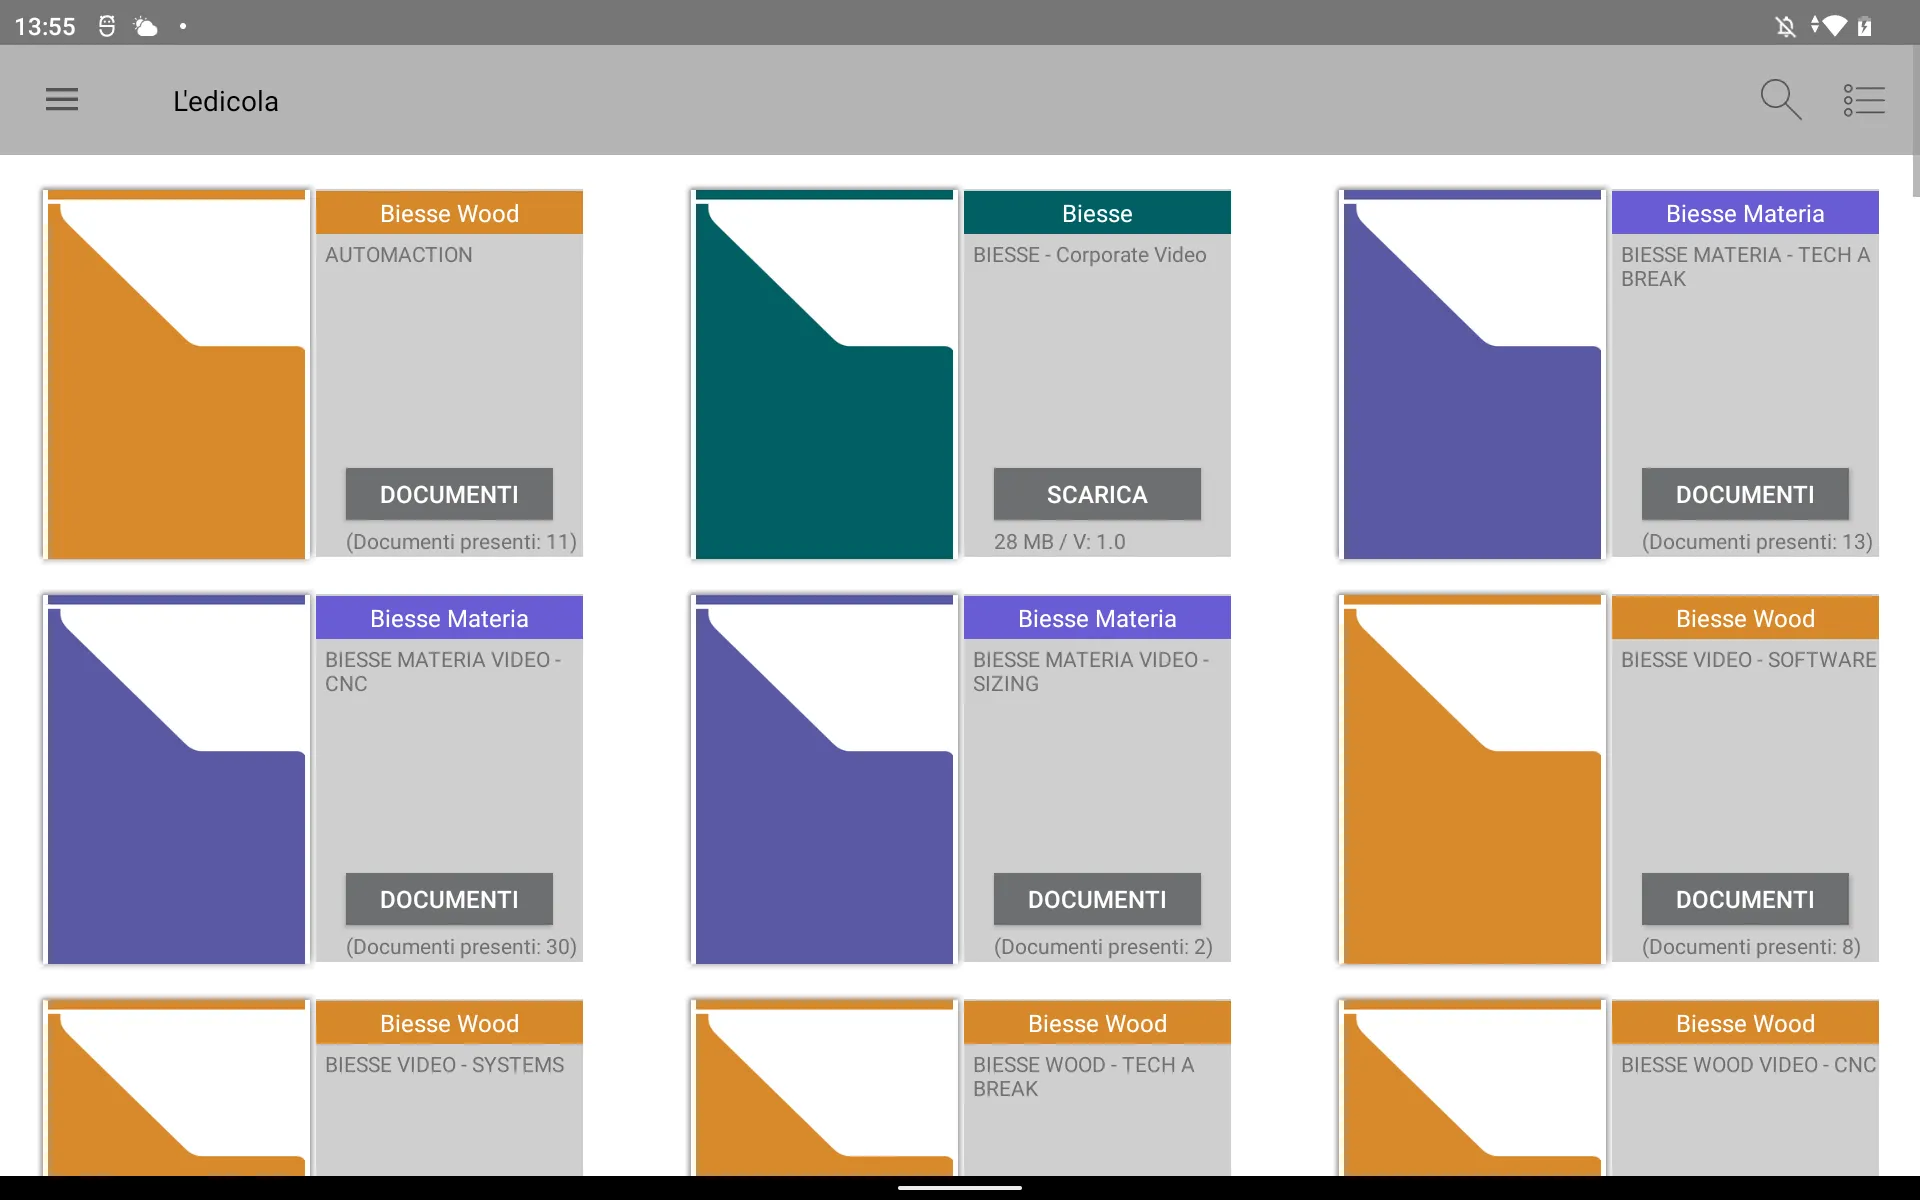Tap the search magnifier icon
Viewport: 1920px width, 1200px height.
coord(1780,100)
